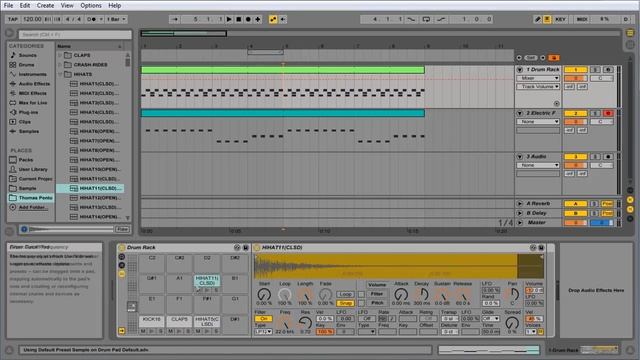This screenshot has width=640, height=360.
Task: Select Drums category in browser
Action: tap(27, 64)
